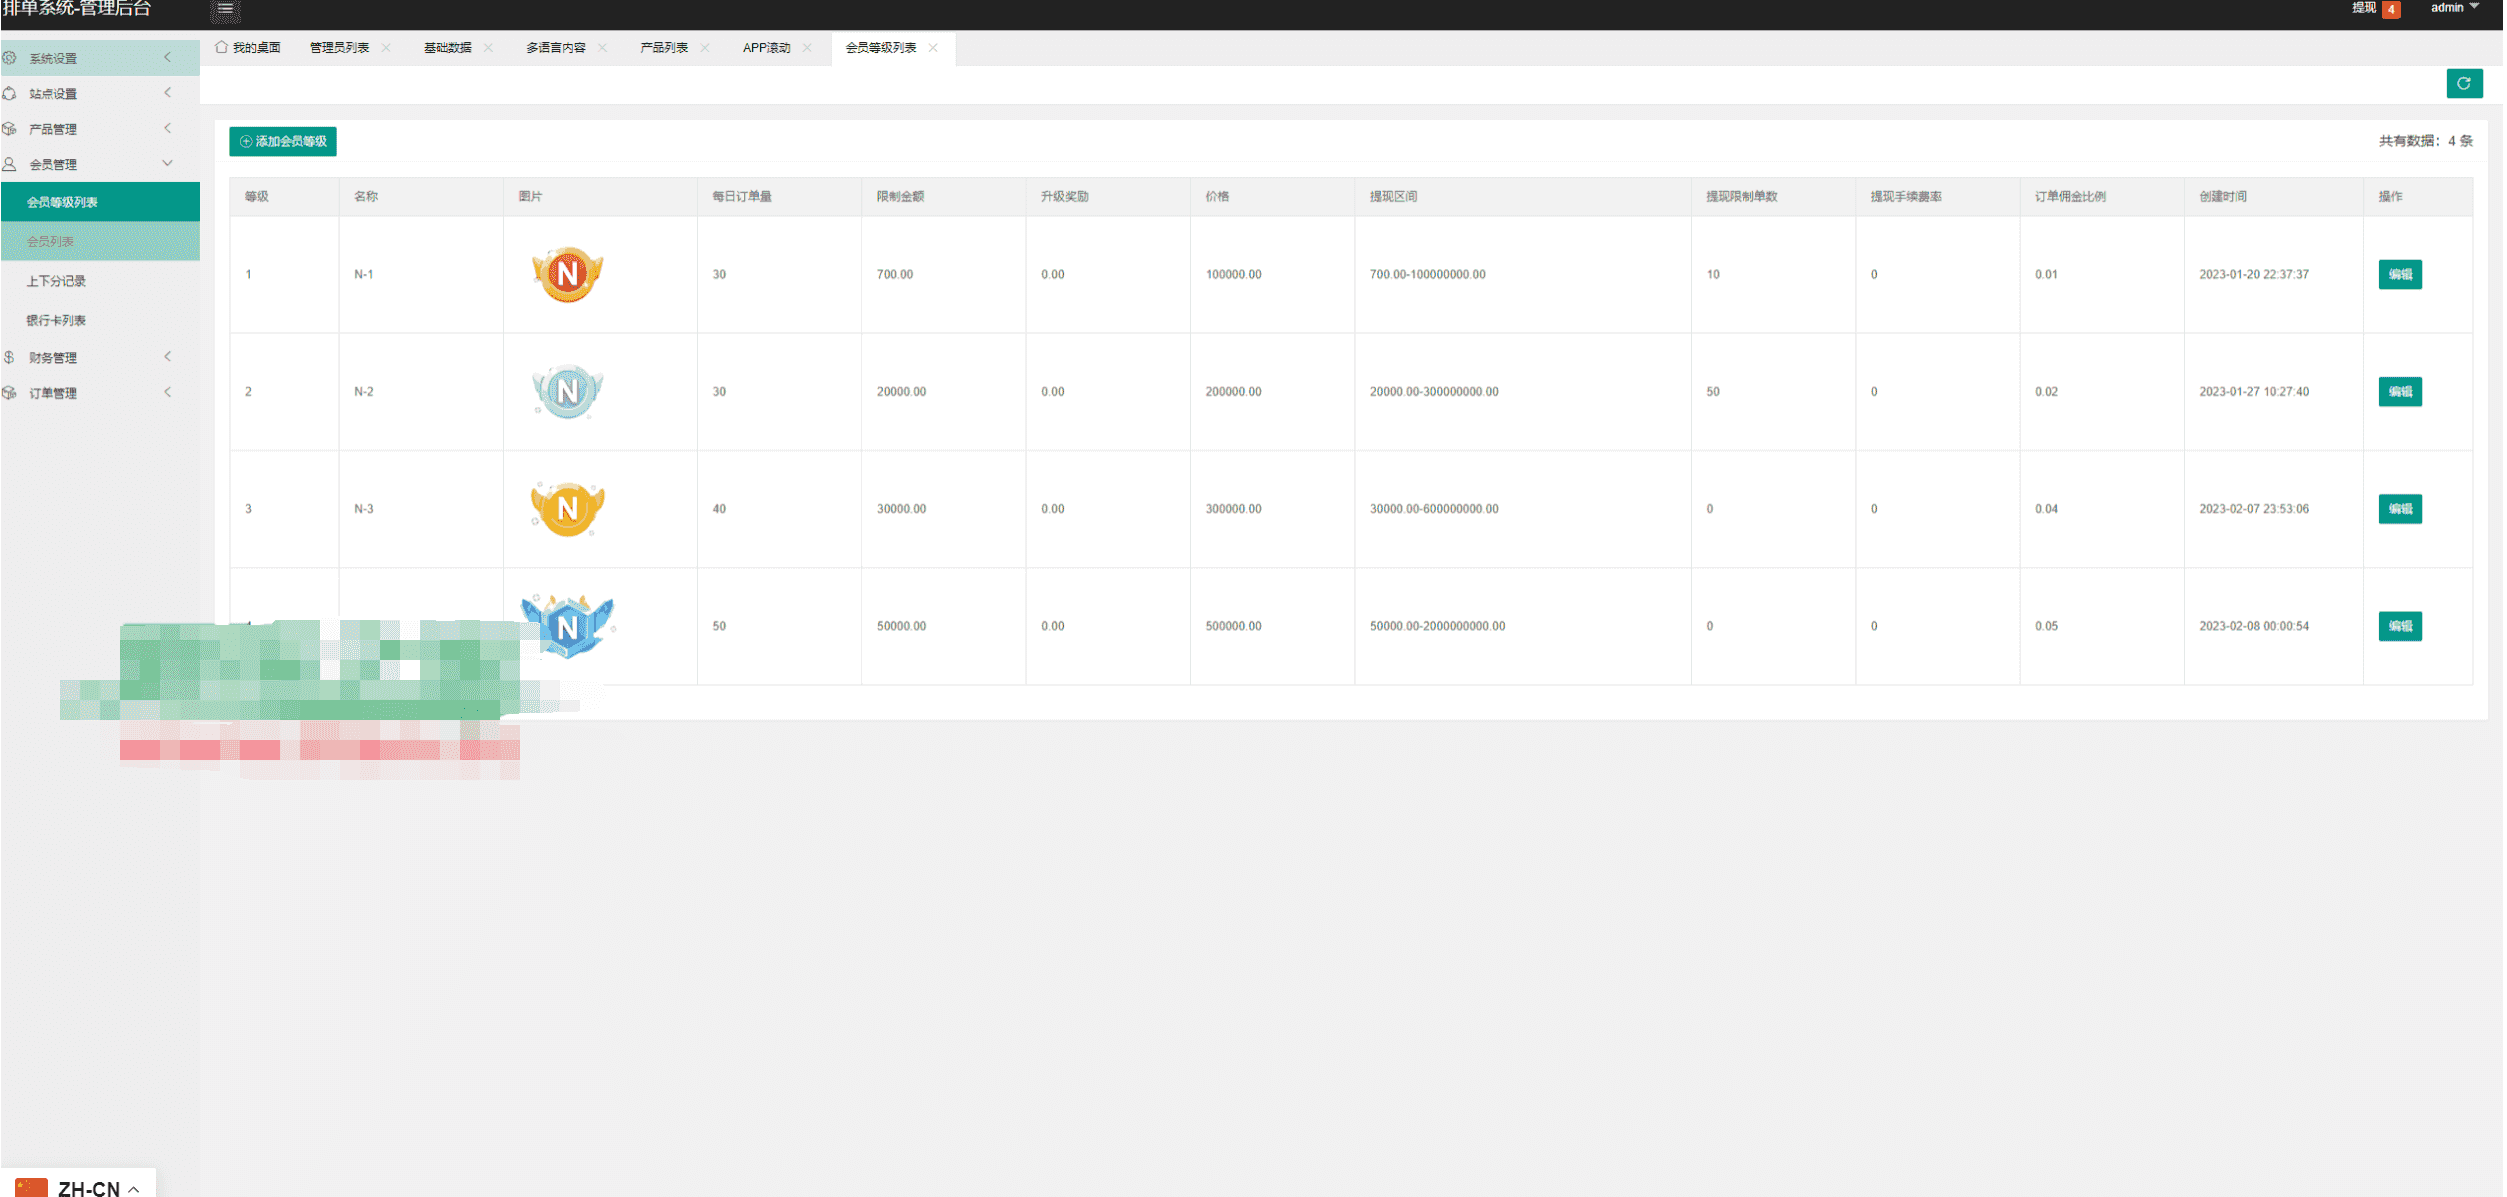Viewport: 2507px width, 1197px height.
Task: Click the 添加会员等级 button
Action: 283,141
